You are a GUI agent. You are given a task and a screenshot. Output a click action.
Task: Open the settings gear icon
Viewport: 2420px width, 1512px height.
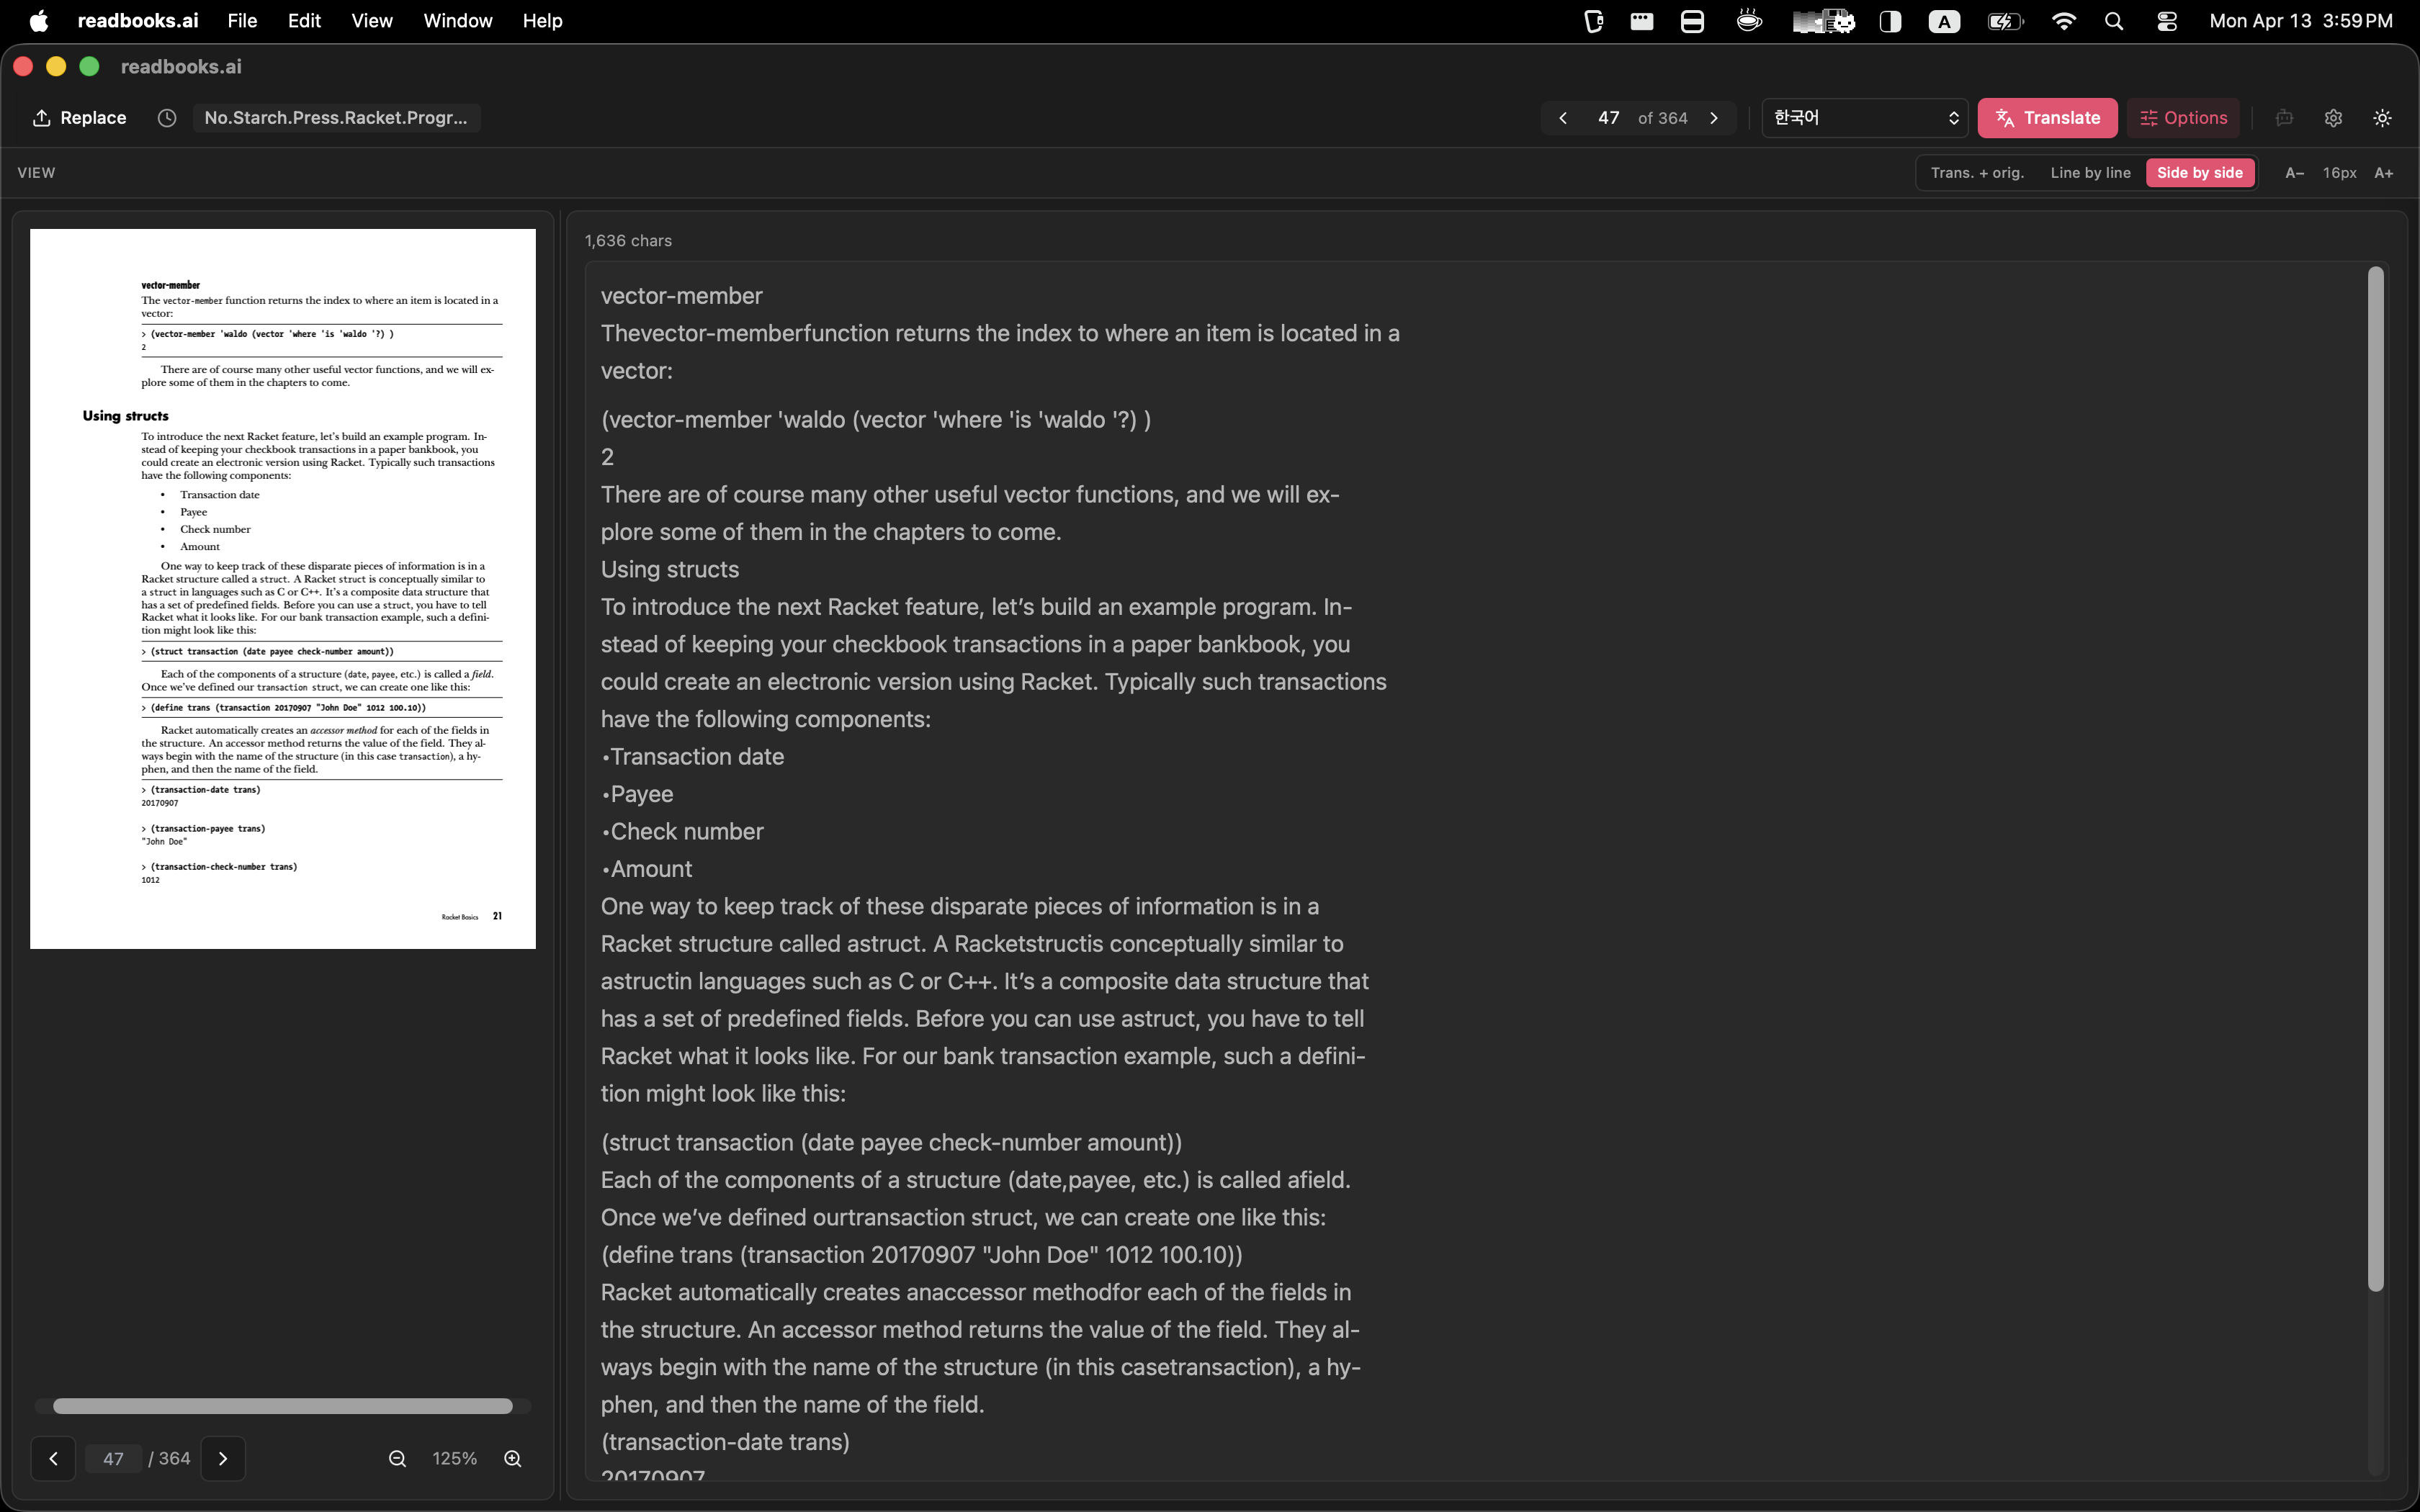tap(2334, 118)
